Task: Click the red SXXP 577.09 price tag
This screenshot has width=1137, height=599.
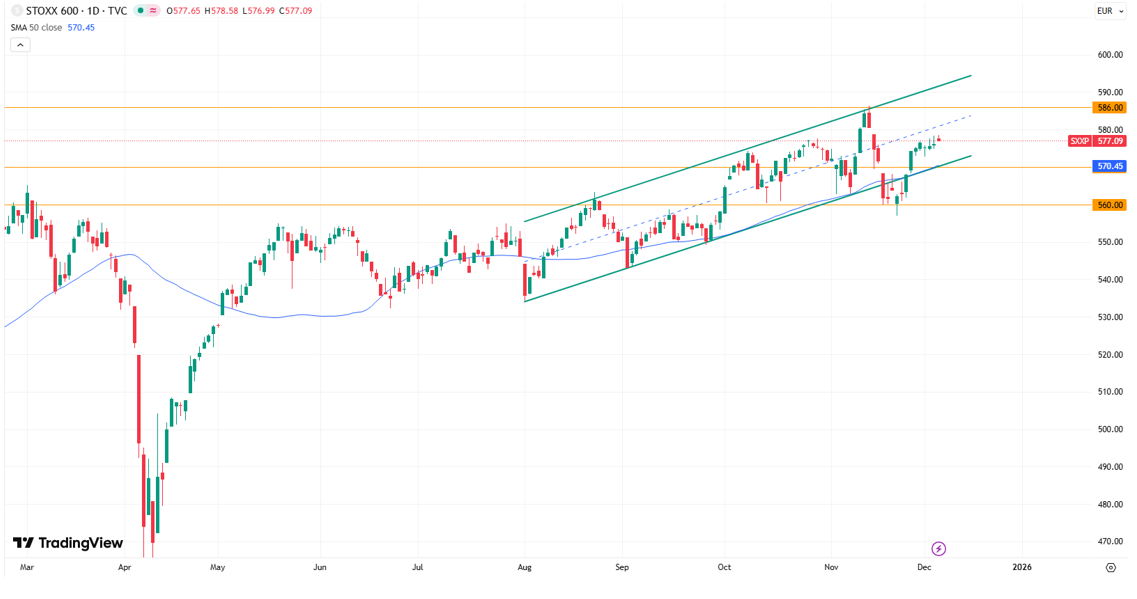Action: tap(1097, 141)
